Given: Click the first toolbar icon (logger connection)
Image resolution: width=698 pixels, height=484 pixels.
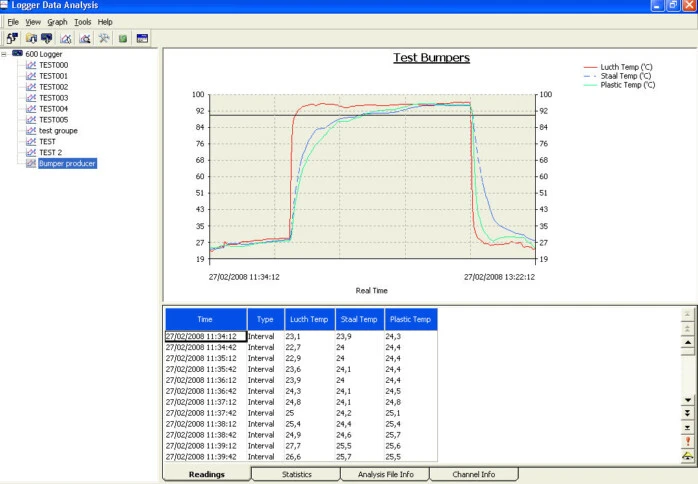Looking at the screenshot, I should [11, 38].
